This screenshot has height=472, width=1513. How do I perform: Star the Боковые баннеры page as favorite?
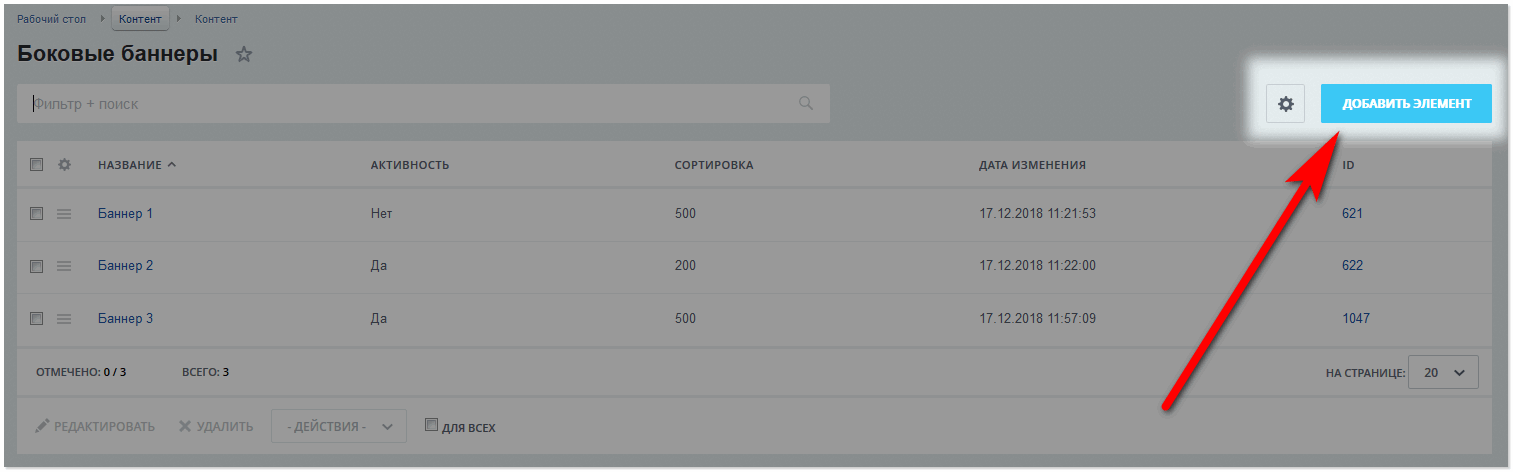(x=244, y=55)
